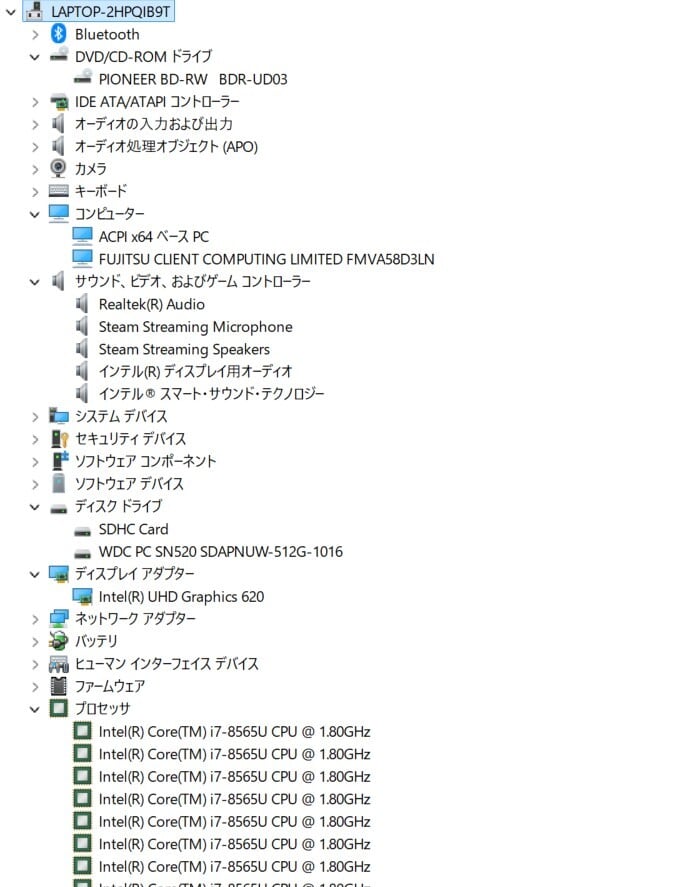This screenshot has height=887, width=685.
Task: Click the Bluetooth logo icon
Action: [x=58, y=34]
